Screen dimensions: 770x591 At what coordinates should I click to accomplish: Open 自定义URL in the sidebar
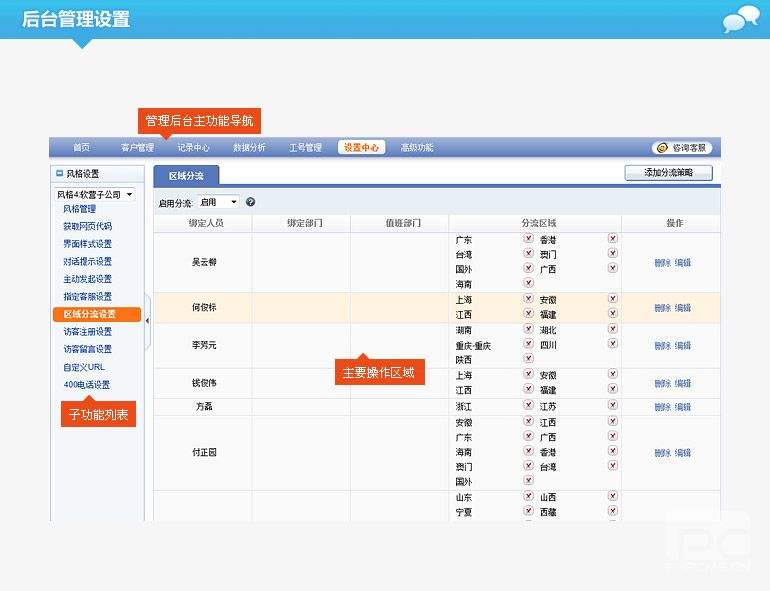[84, 367]
